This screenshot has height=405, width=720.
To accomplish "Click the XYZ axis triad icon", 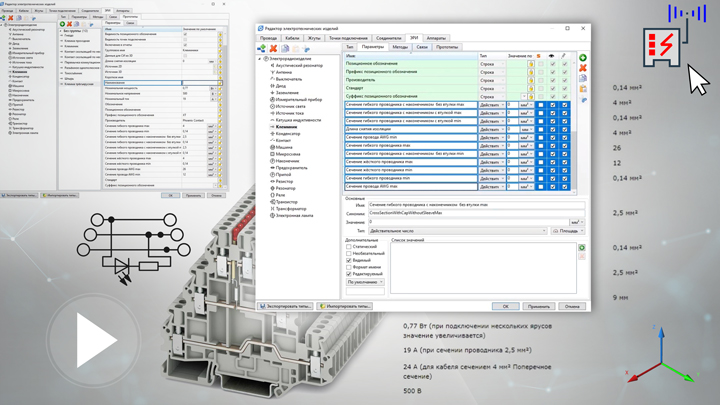I will [x=661, y=356].
